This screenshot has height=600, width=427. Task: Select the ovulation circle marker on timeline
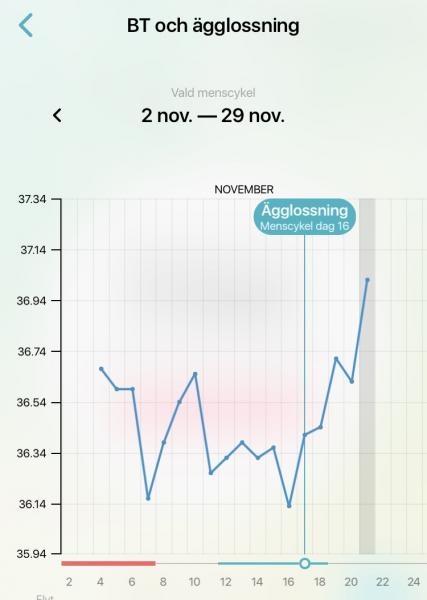(x=305, y=563)
